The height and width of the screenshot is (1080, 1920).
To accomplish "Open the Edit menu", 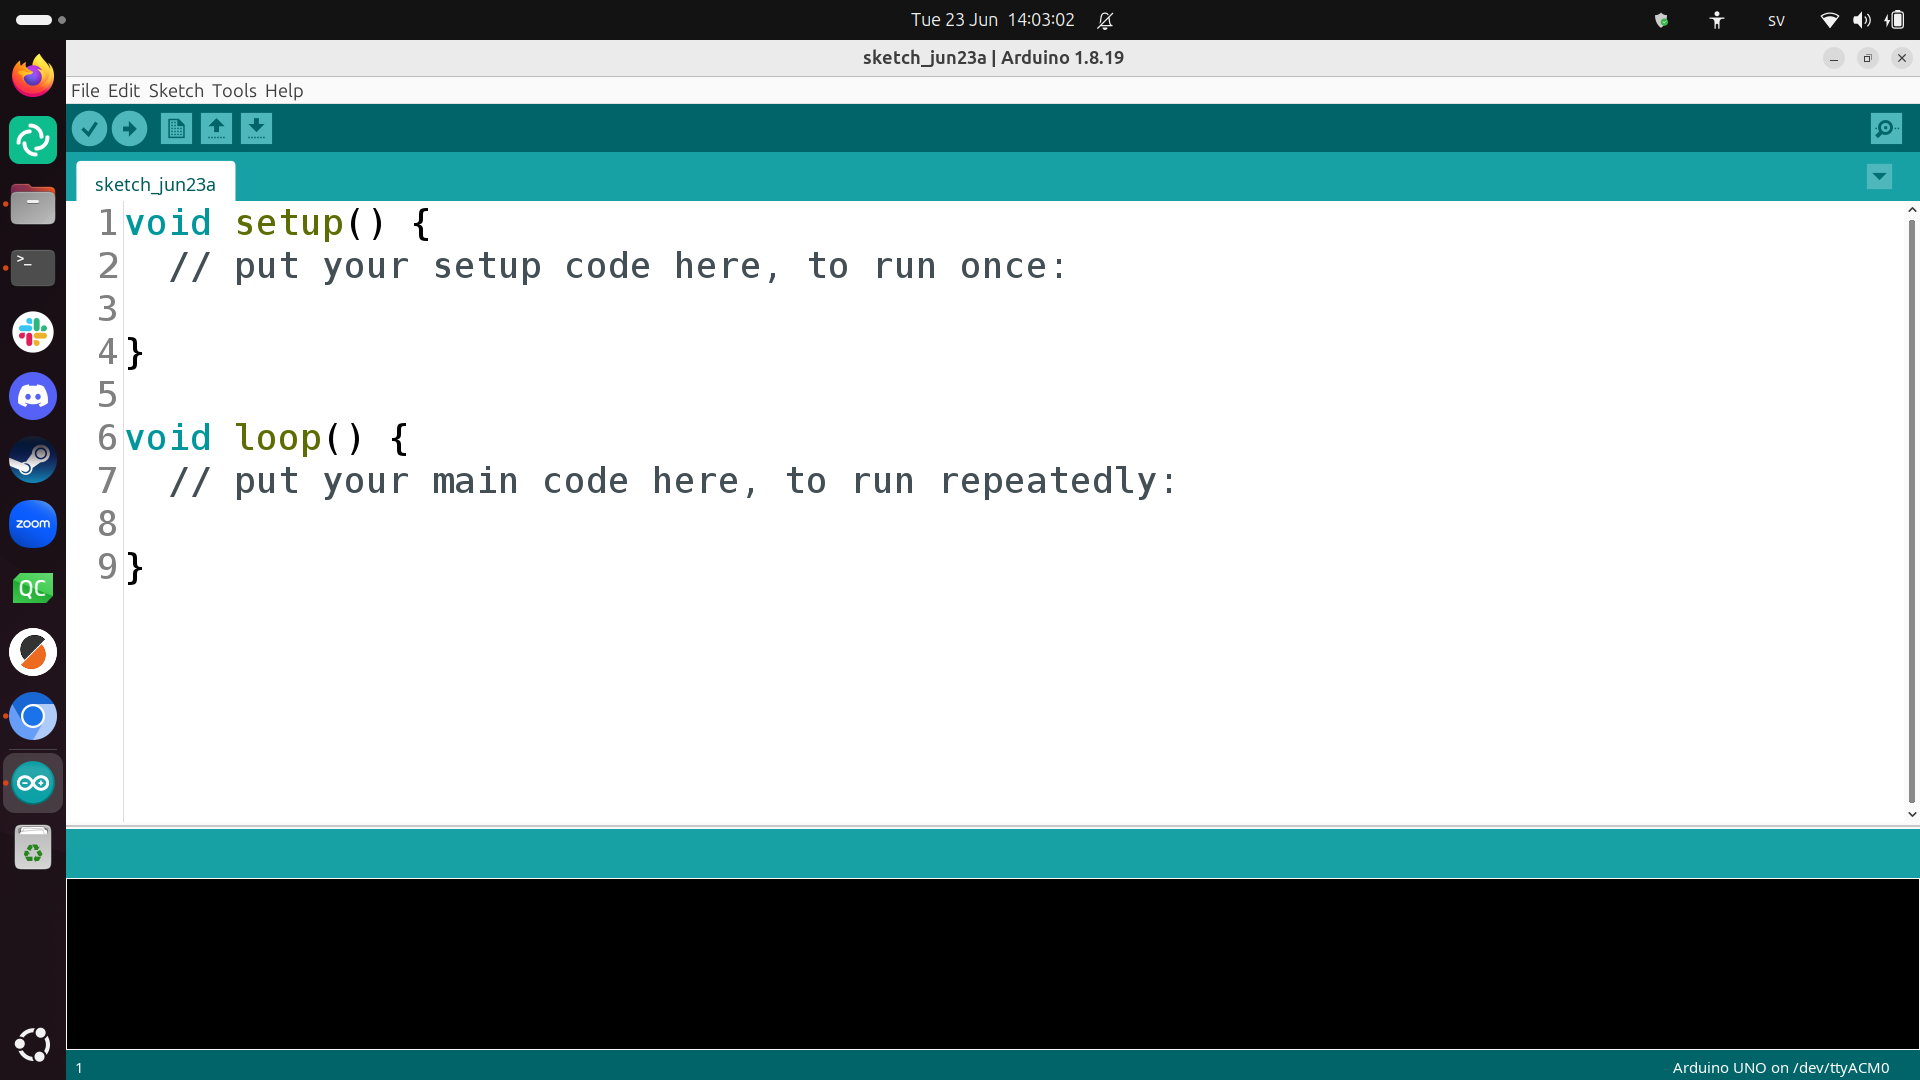I will [124, 91].
